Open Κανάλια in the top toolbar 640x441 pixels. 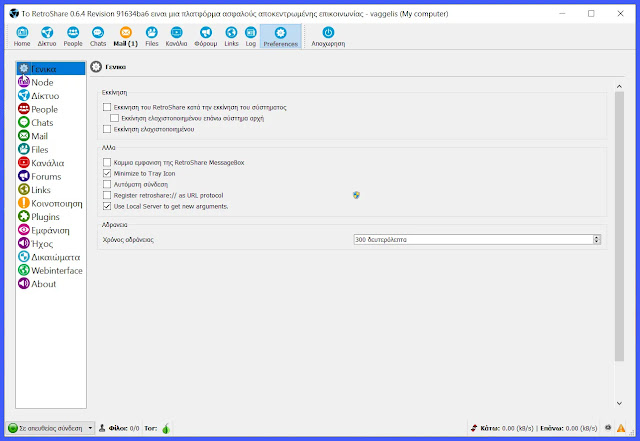[x=176, y=36]
